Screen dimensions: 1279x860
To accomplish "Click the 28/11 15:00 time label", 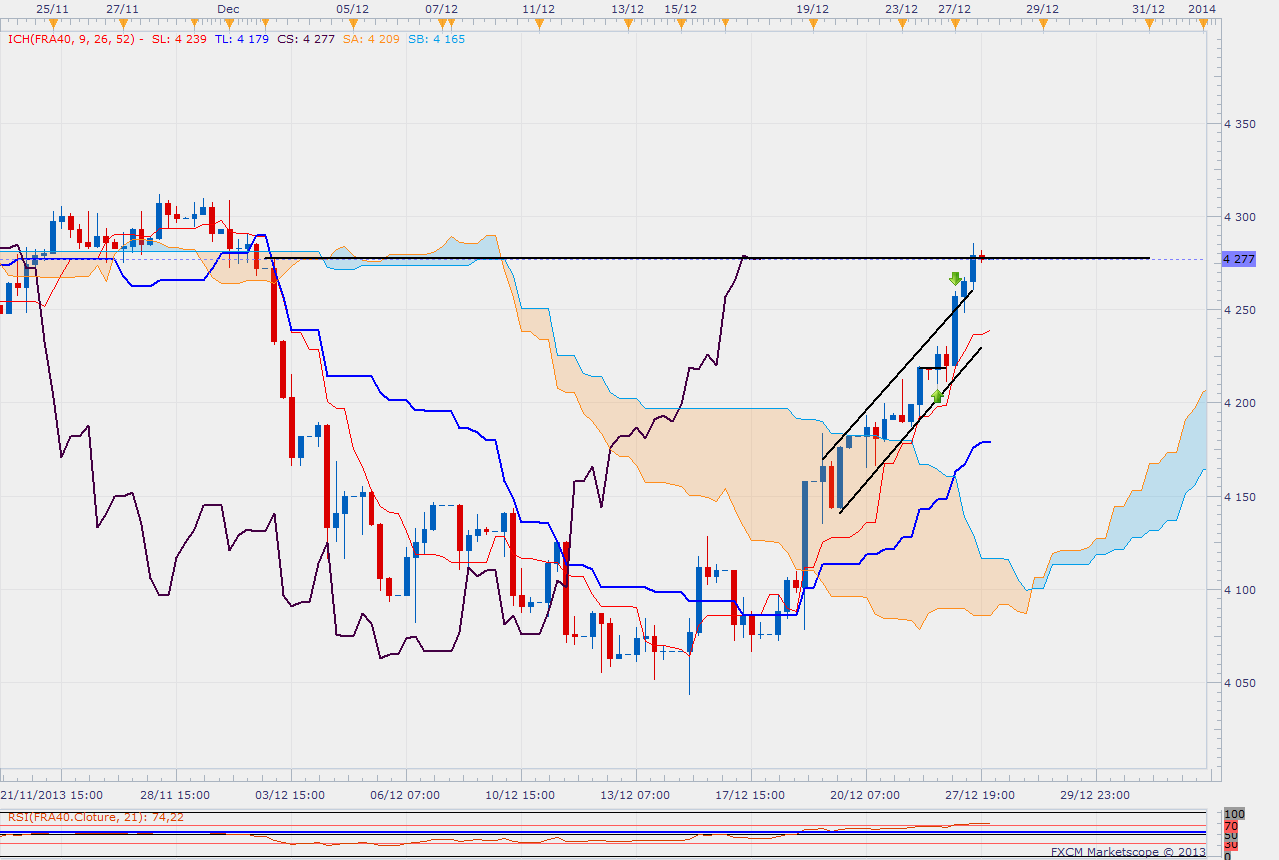I will click(176, 795).
